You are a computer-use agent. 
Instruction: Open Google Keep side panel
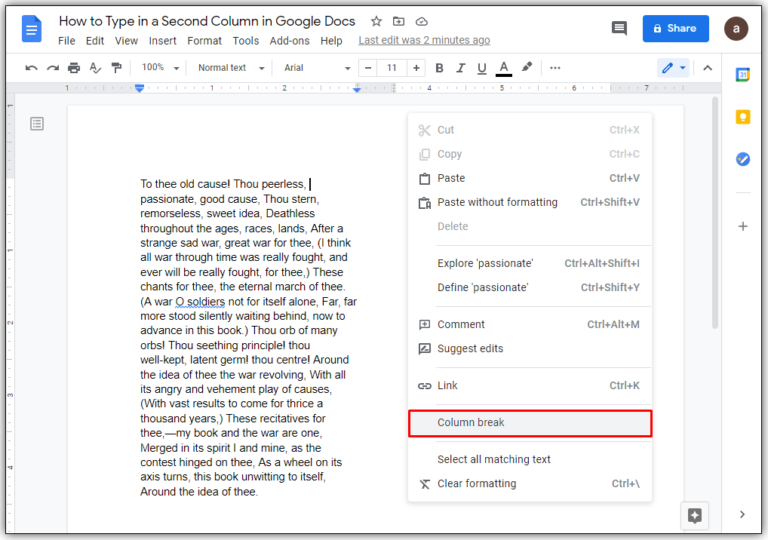click(743, 117)
